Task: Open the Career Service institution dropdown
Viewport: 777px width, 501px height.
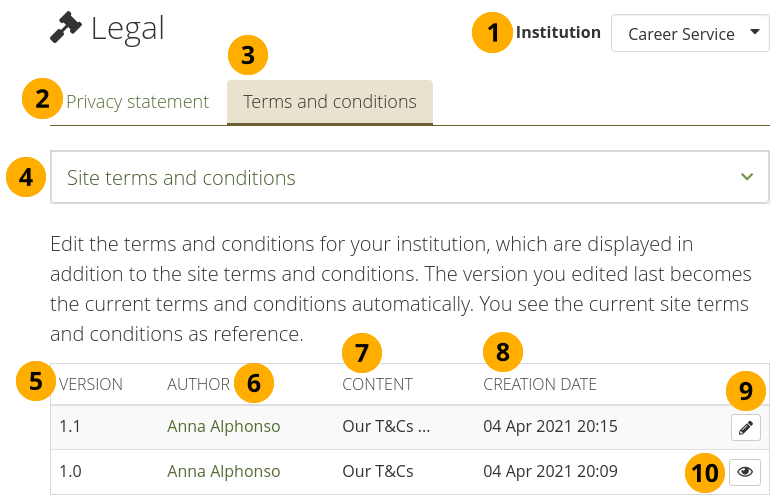Action: [689, 33]
